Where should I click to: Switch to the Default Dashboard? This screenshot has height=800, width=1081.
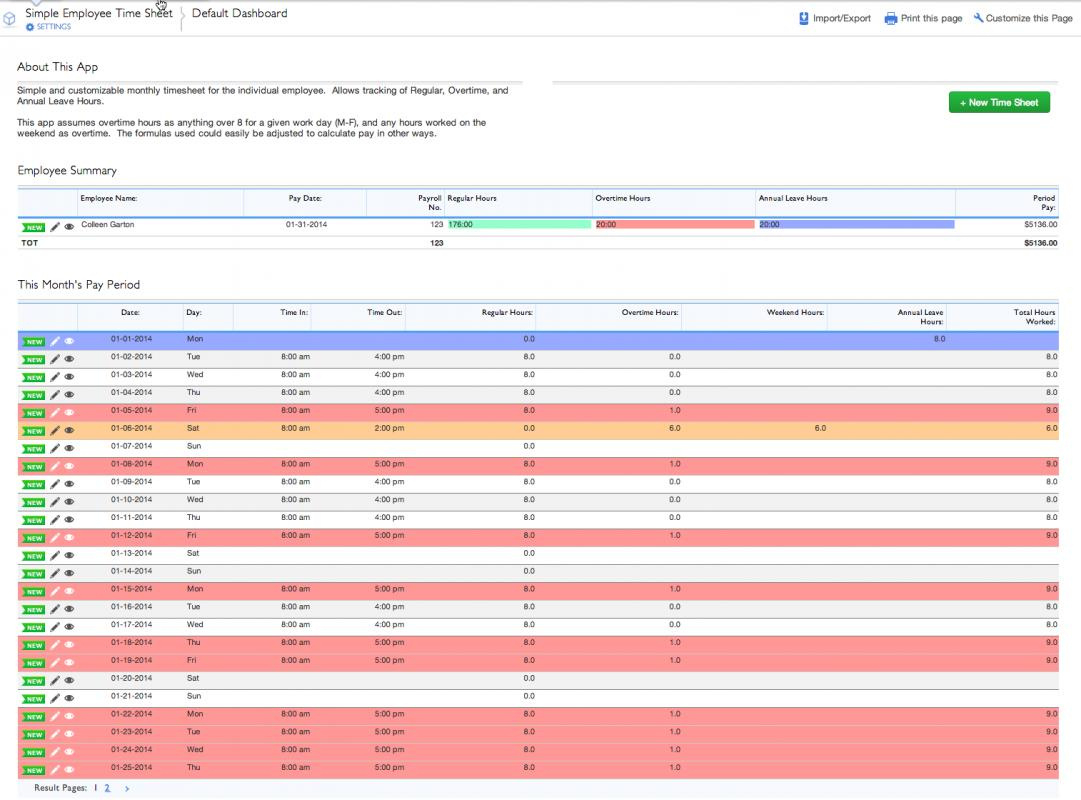click(x=238, y=13)
